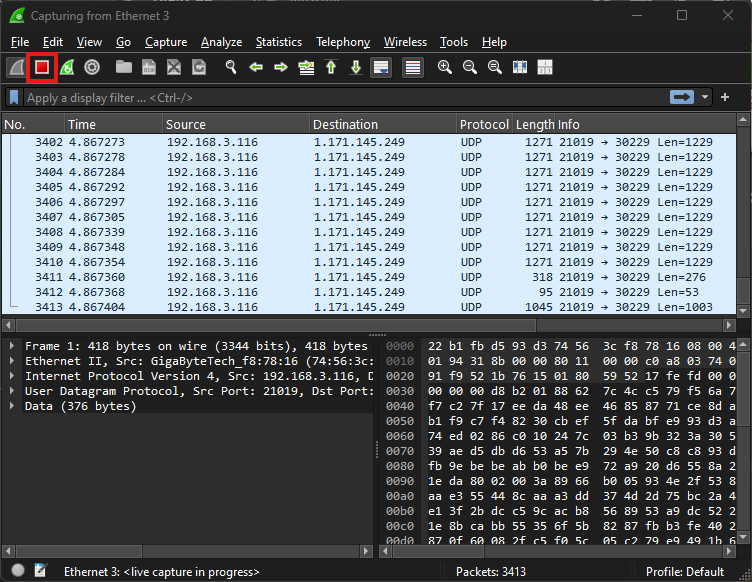Close this capture file icon
752x582 pixels.
coord(174,68)
